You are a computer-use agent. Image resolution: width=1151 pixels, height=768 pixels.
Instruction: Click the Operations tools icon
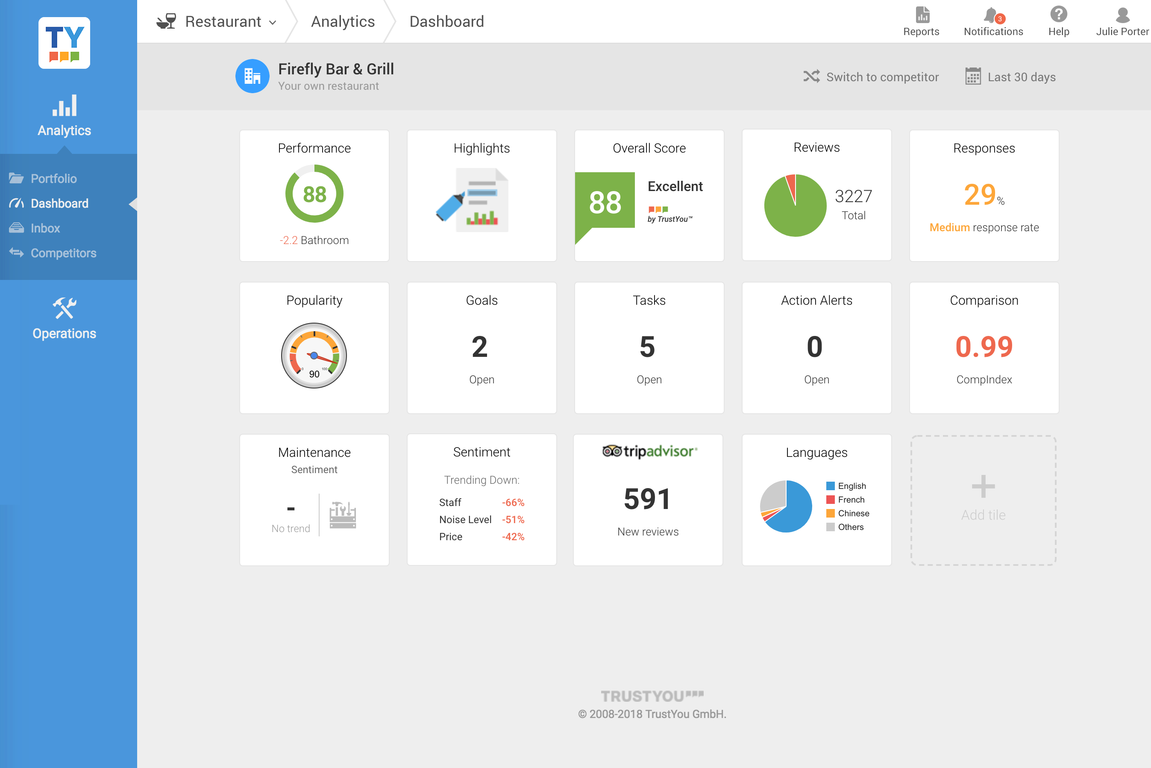[64, 308]
